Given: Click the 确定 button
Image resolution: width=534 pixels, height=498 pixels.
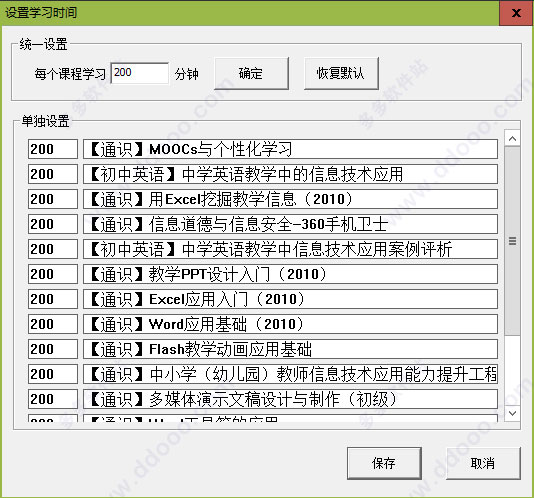Looking at the screenshot, I should point(251,73).
